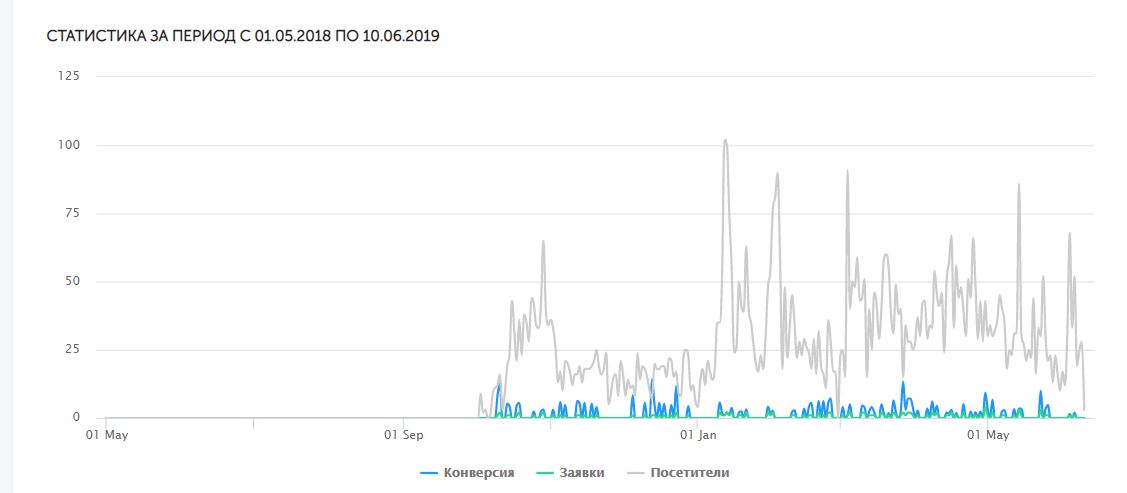The height and width of the screenshot is (493, 1127).
Task: Click the 01 May axis label at left
Action: click(x=106, y=436)
